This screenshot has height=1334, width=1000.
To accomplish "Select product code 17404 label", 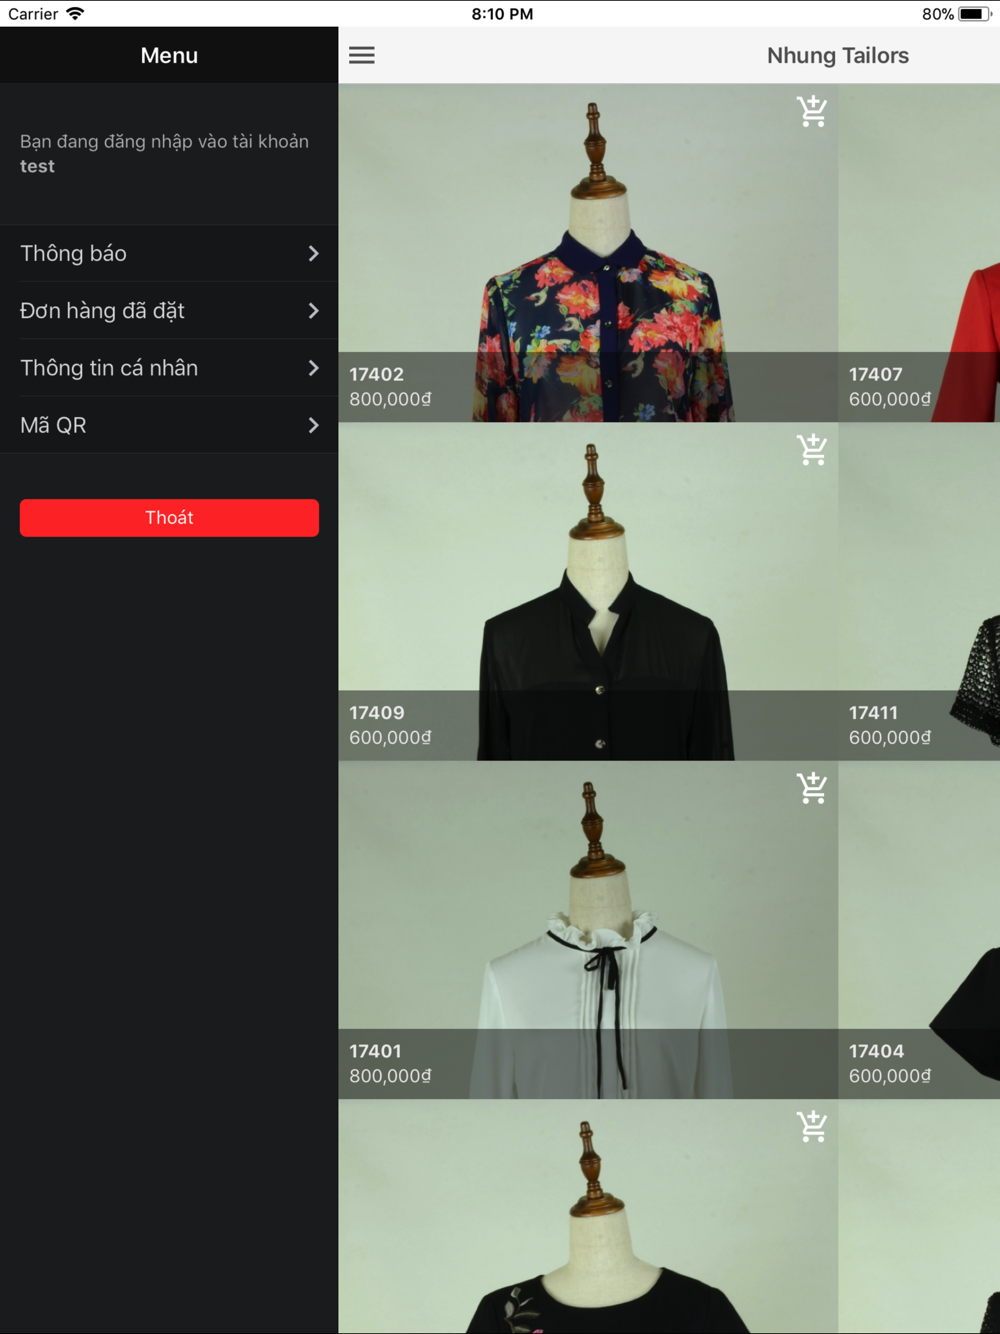I will tap(877, 1051).
